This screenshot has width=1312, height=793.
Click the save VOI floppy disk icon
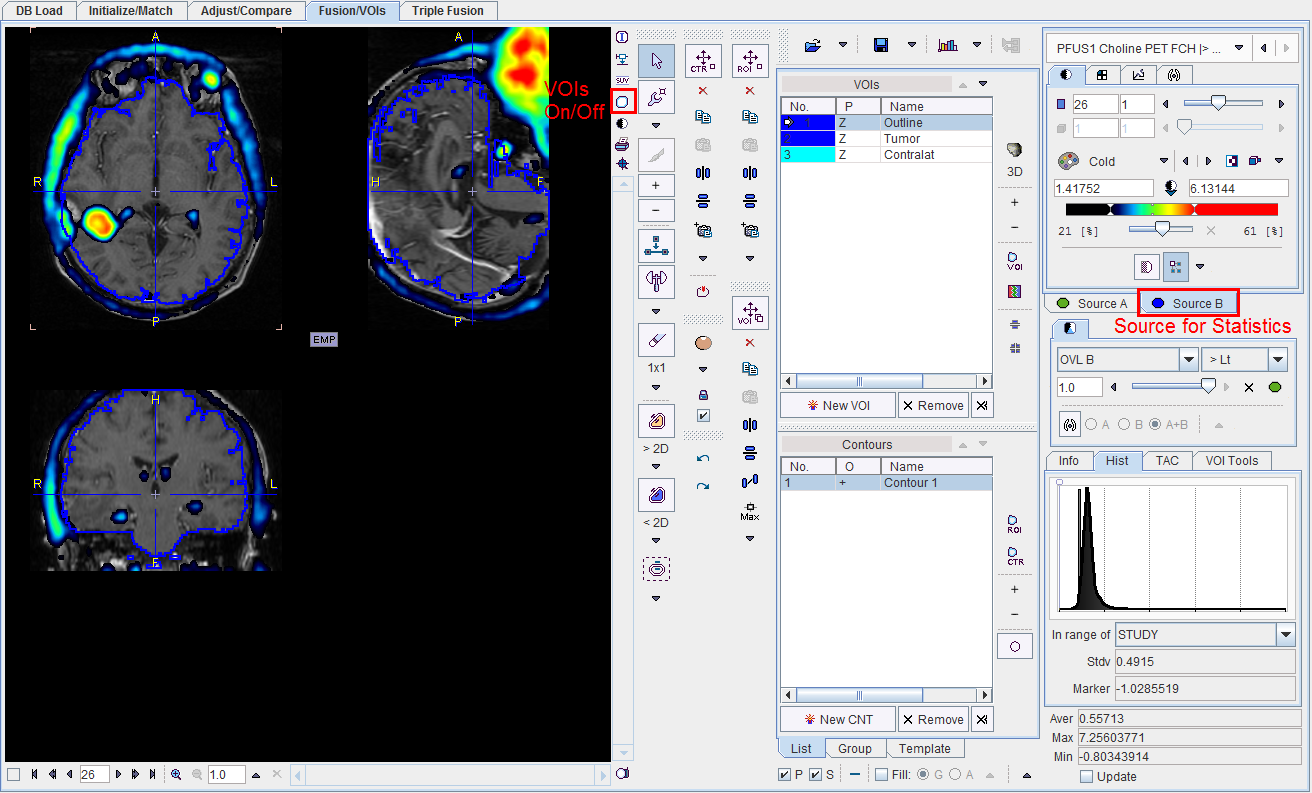(x=881, y=45)
